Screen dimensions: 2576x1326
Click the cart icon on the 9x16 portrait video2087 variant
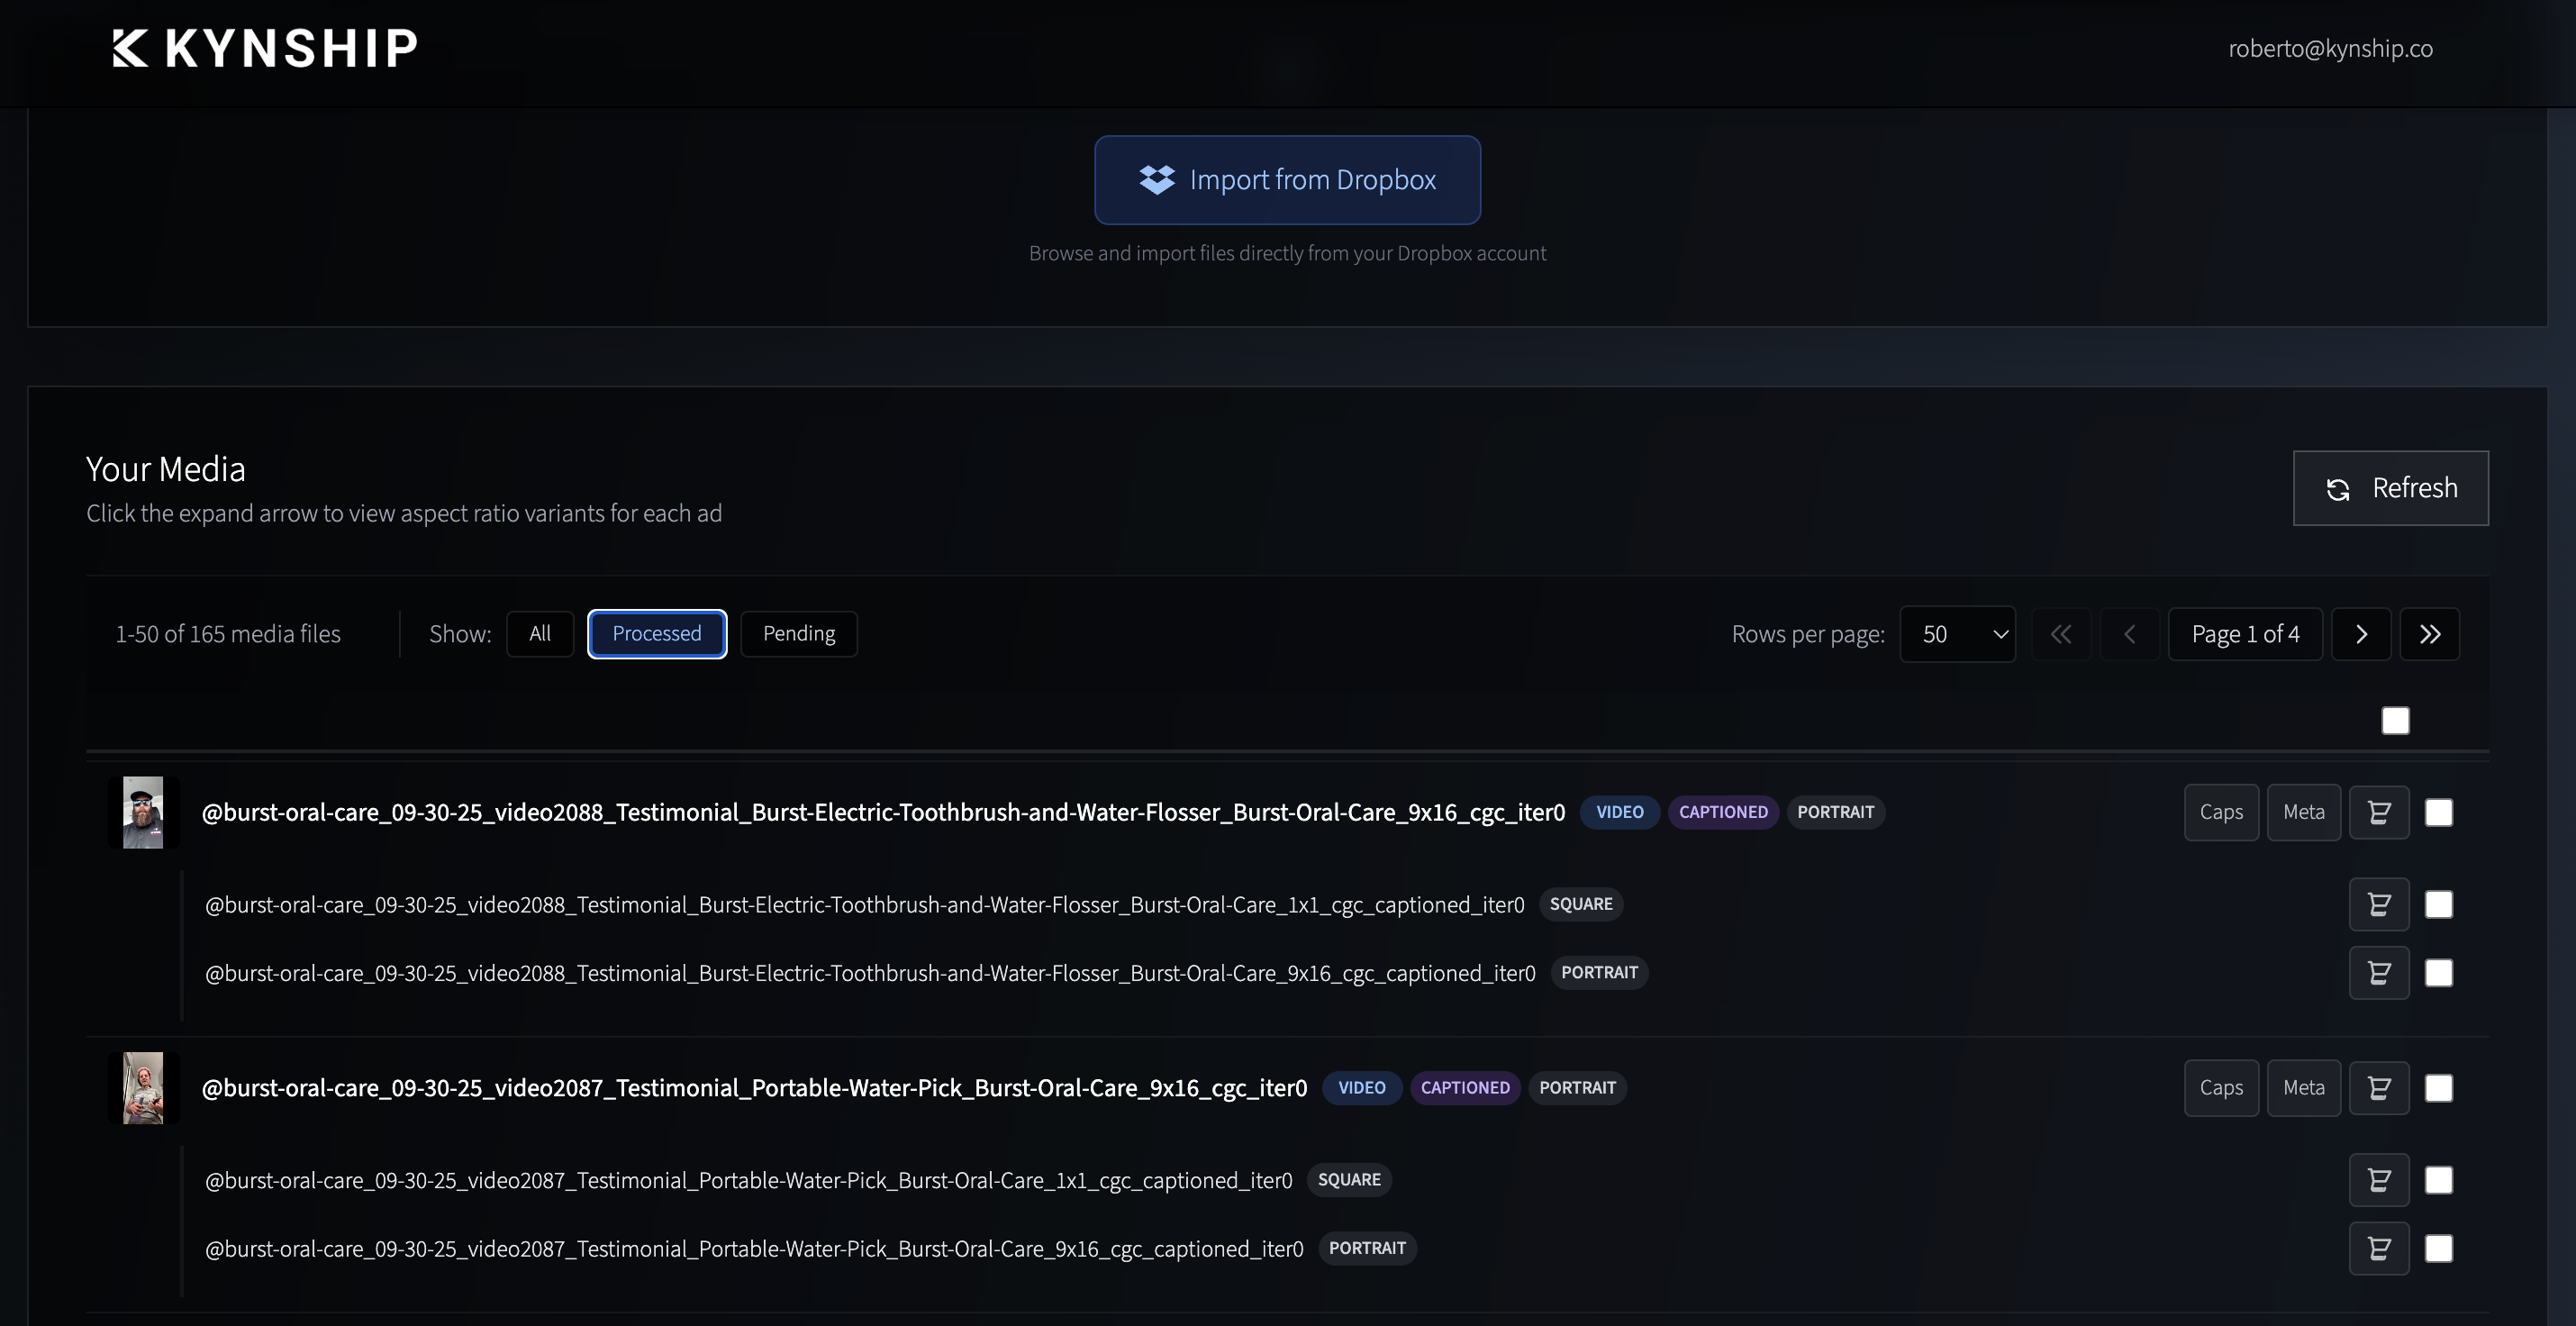point(2379,1248)
